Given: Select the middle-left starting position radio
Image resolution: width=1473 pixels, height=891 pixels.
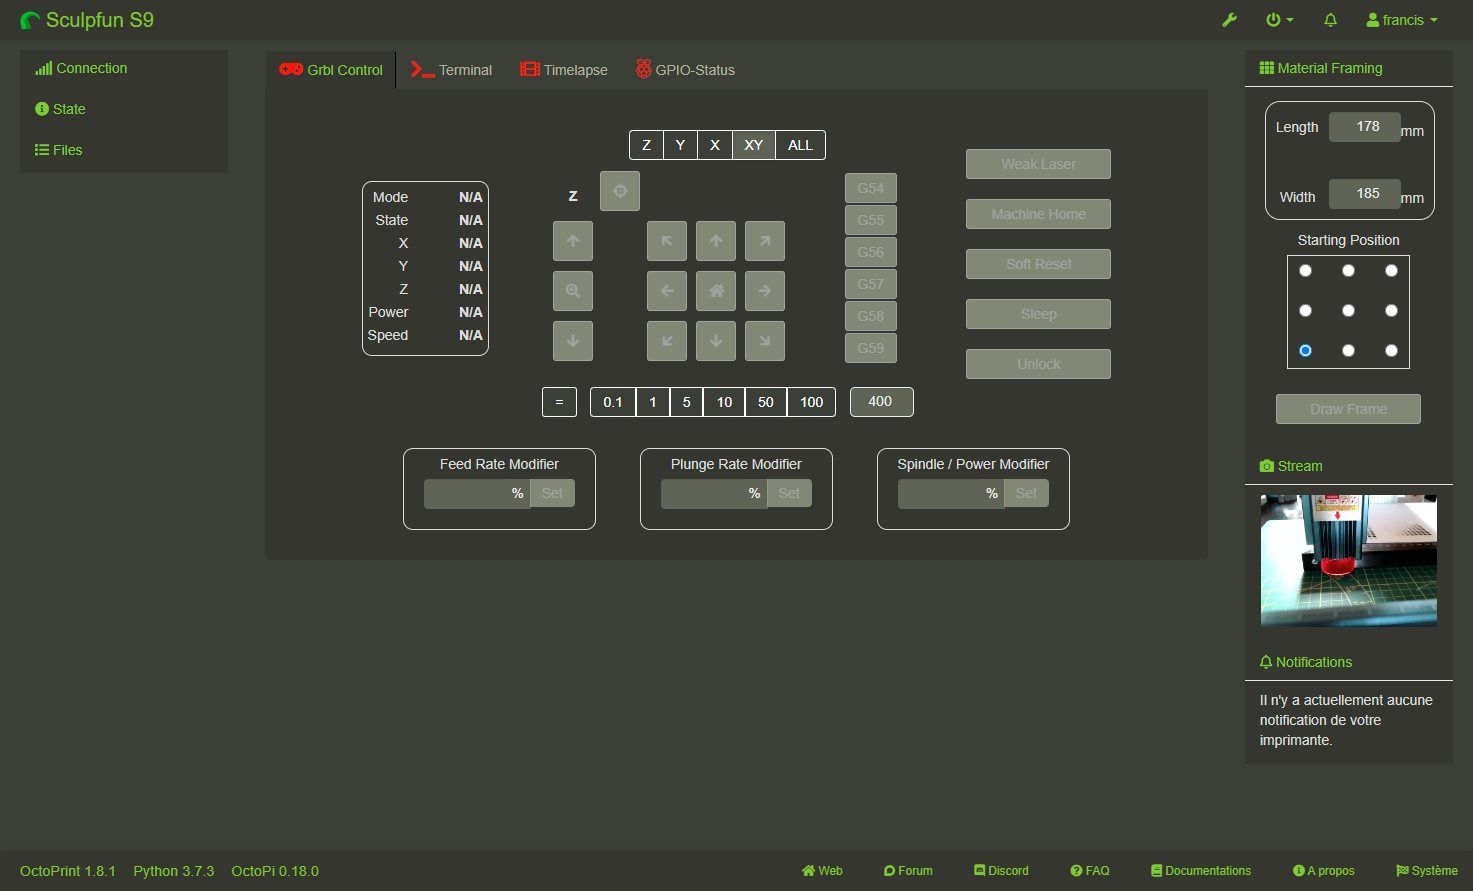Looking at the screenshot, I should [x=1305, y=310].
